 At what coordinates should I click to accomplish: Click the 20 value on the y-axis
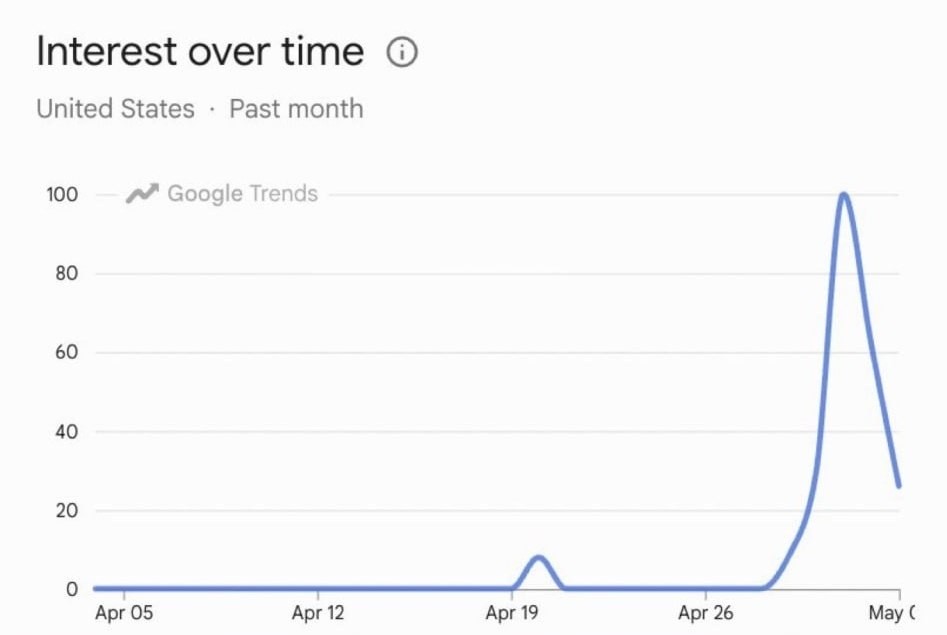[66, 511]
